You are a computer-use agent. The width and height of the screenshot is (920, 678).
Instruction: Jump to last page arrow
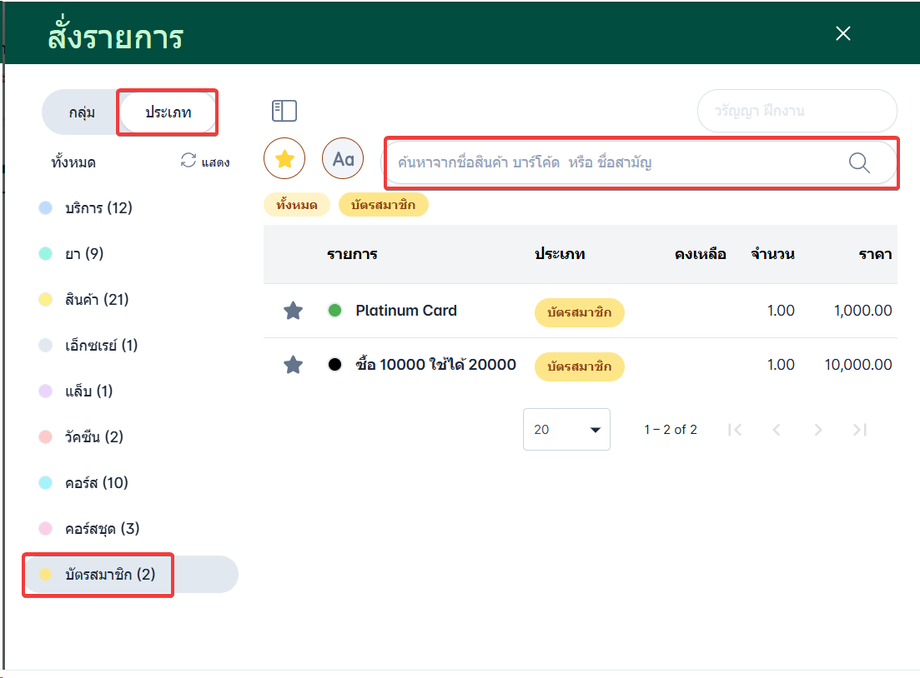click(x=859, y=430)
